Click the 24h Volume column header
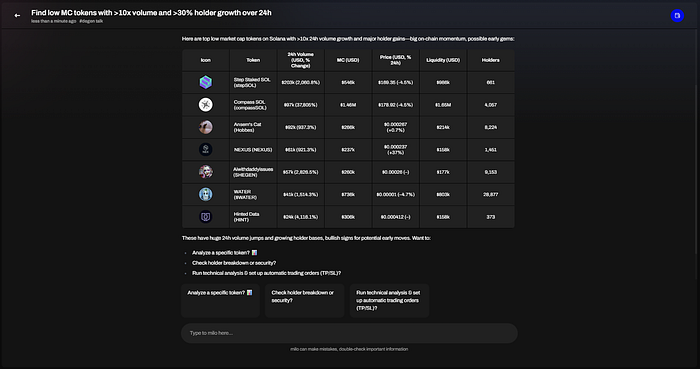Viewport: 700px width, 369px height. click(x=300, y=60)
